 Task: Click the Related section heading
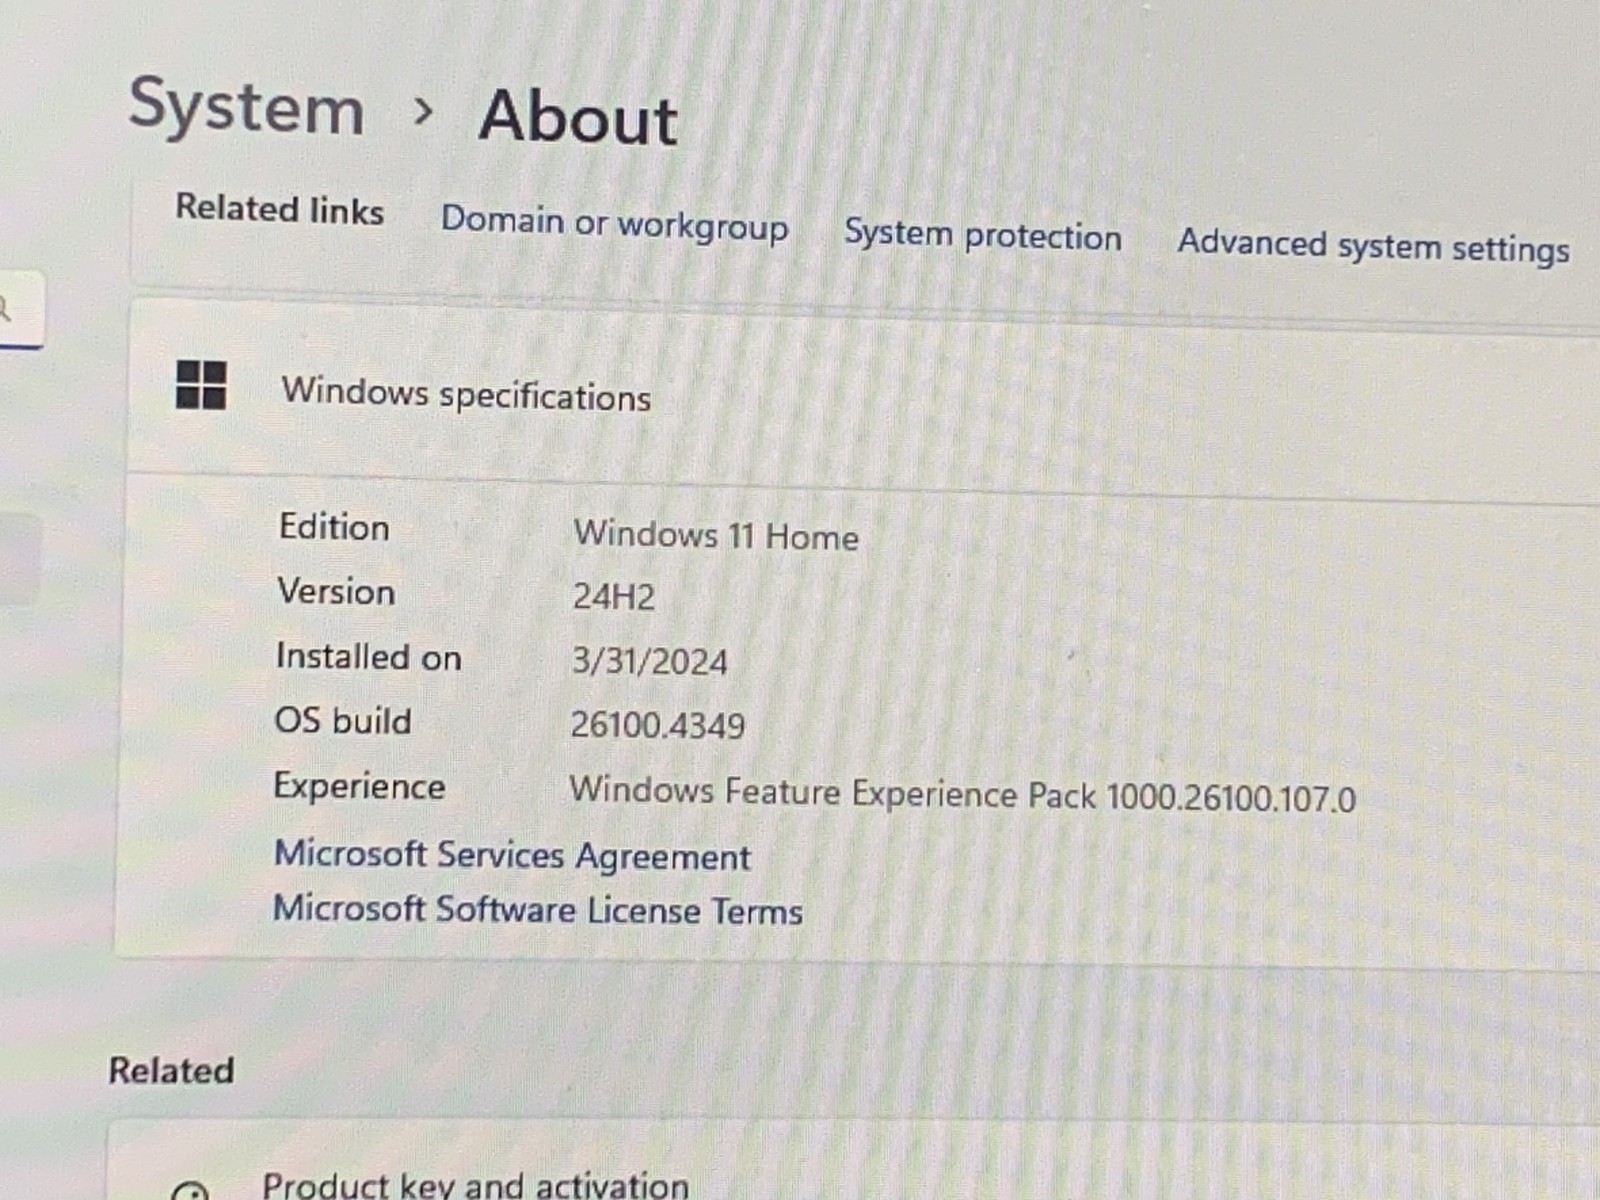pyautogui.click(x=171, y=1070)
